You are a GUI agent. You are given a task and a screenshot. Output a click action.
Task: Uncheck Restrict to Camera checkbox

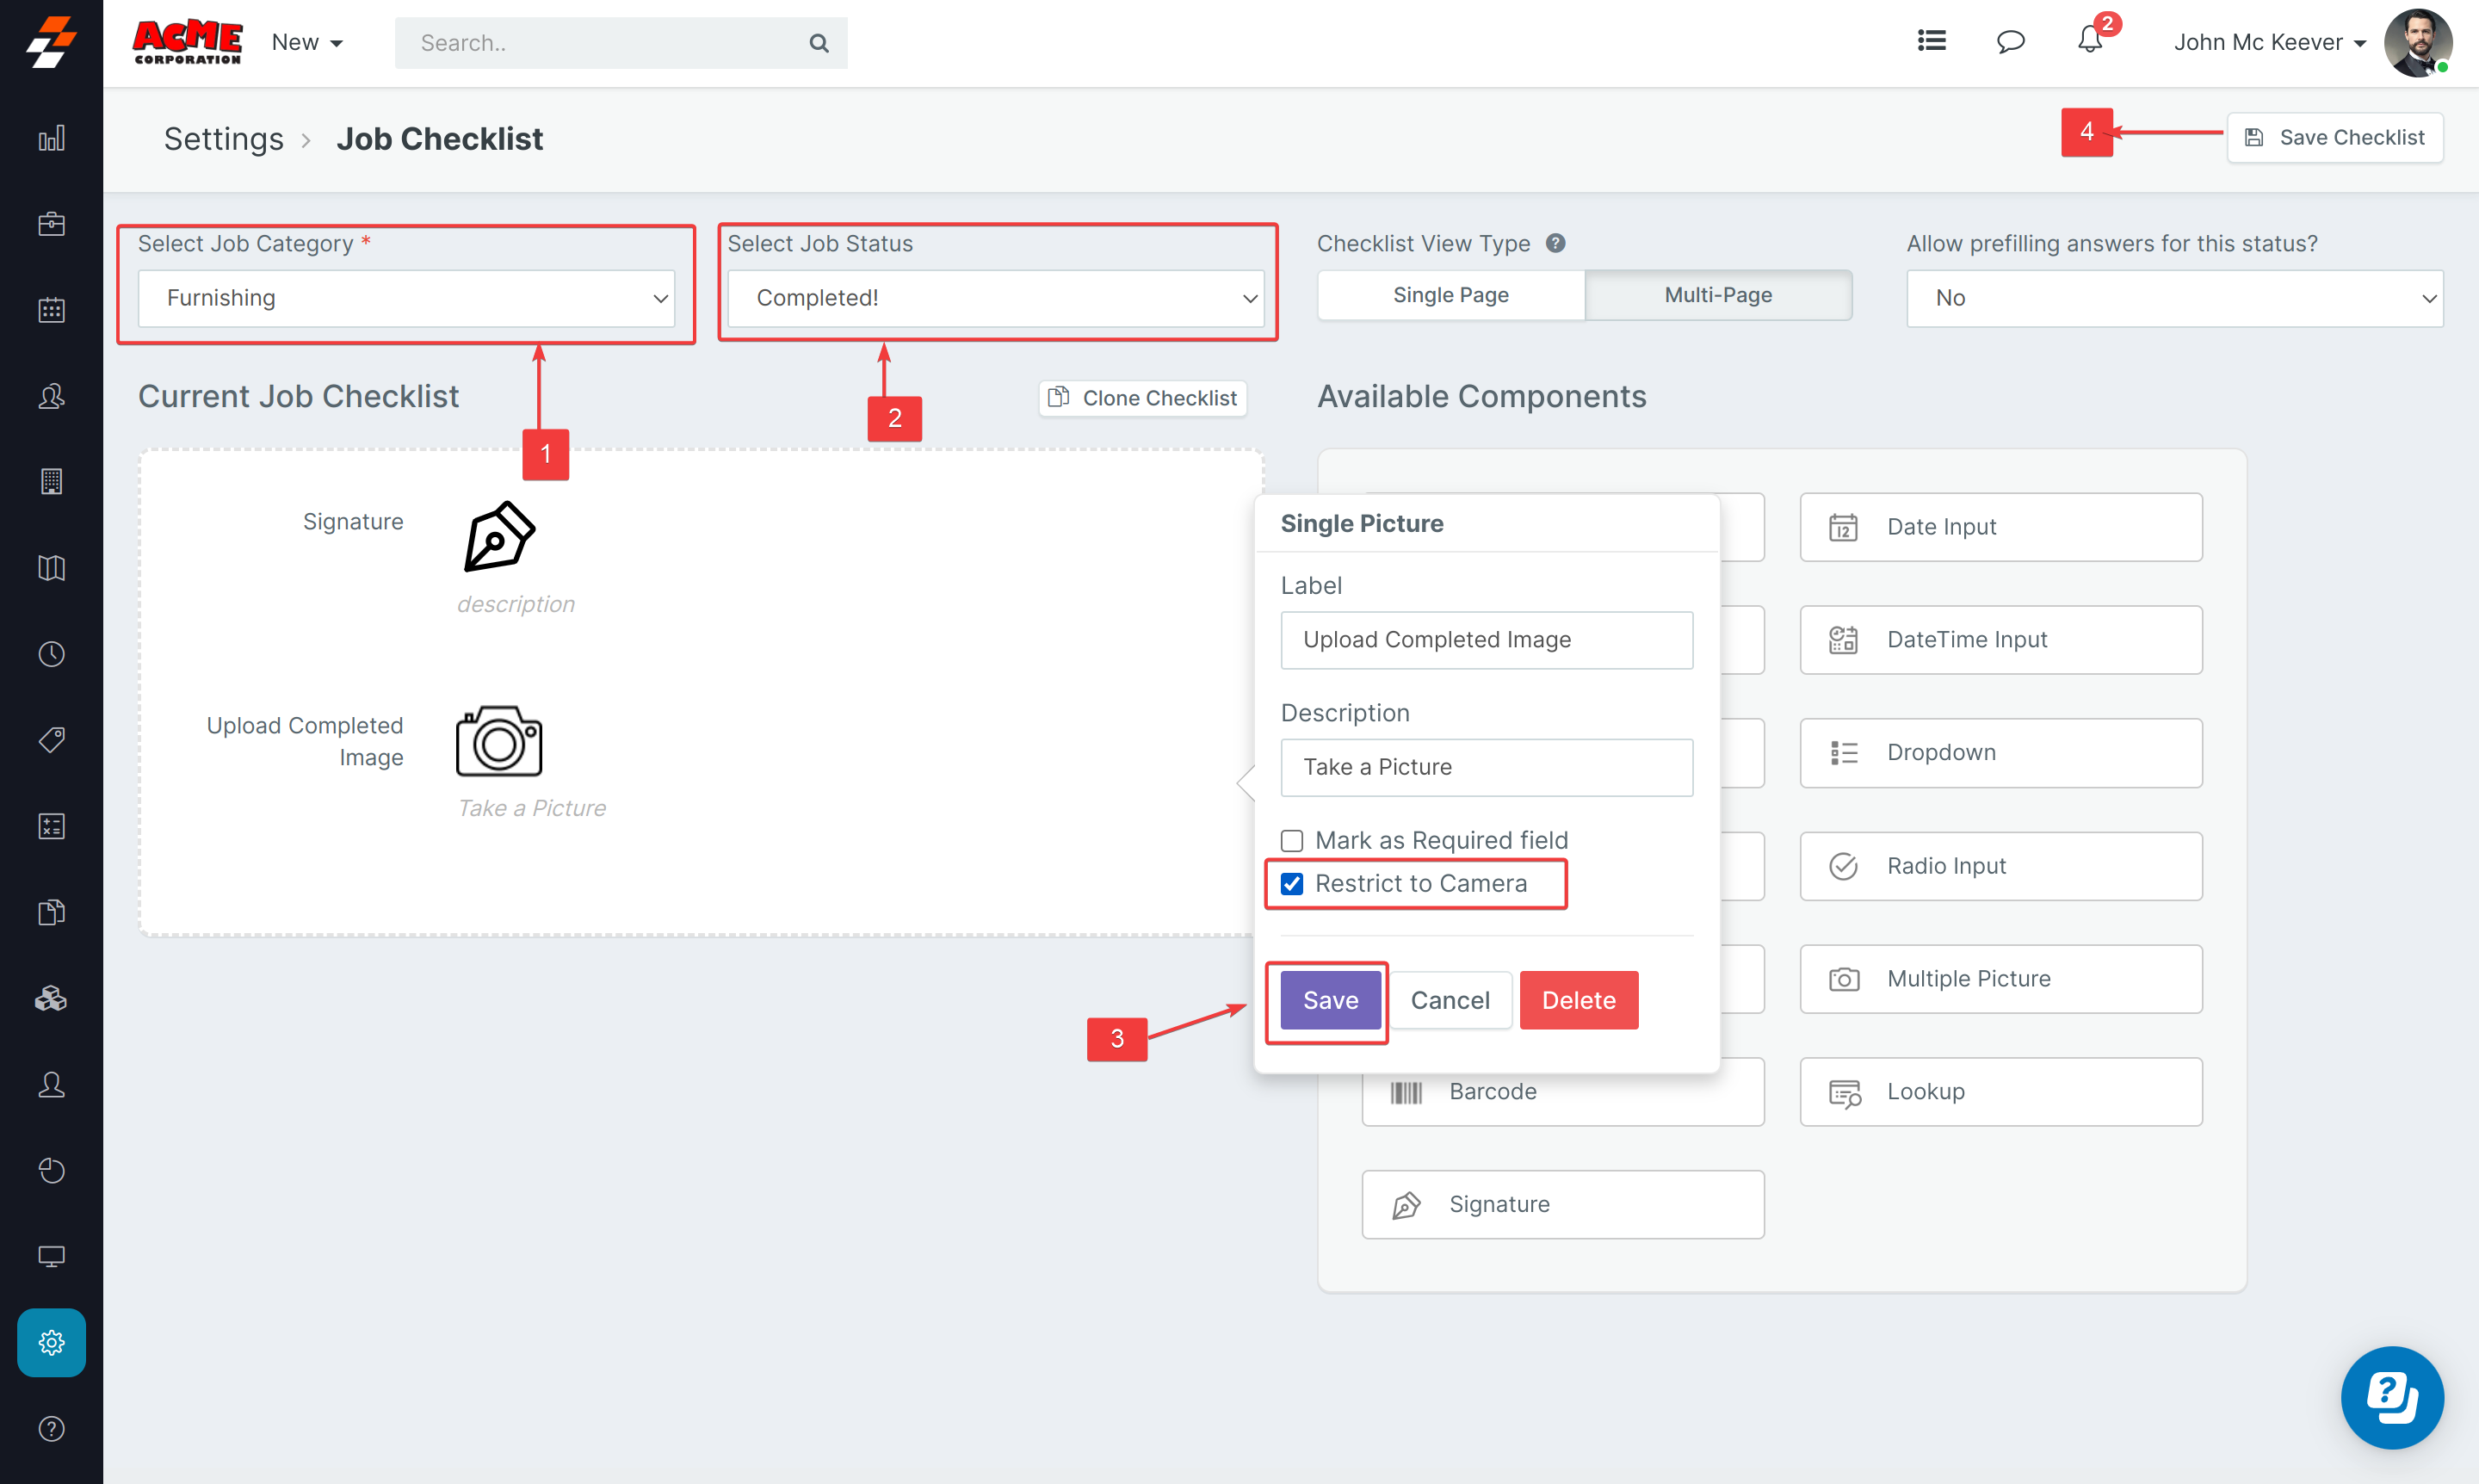[1292, 884]
